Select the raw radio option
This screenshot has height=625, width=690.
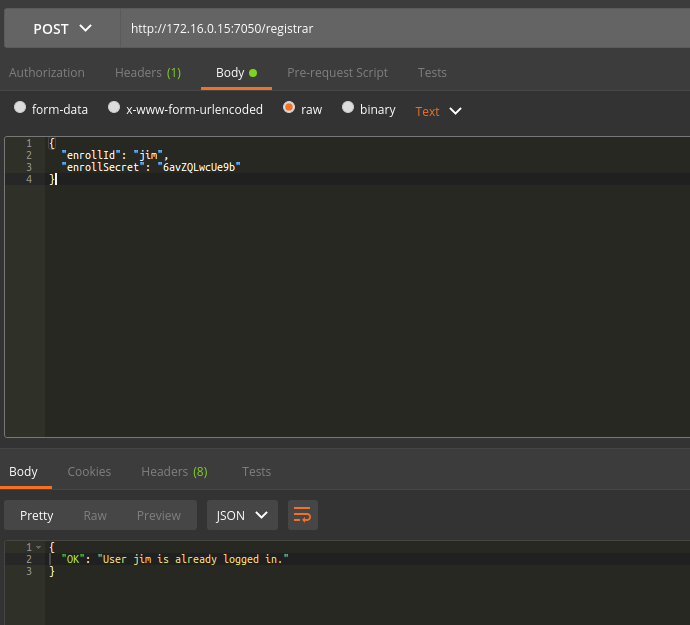289,107
